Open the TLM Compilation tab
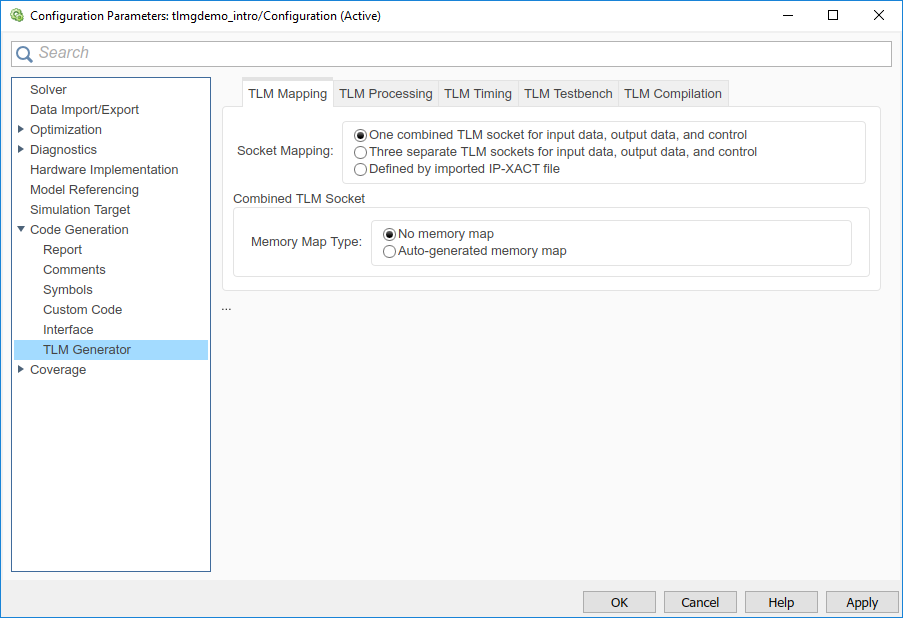903x618 pixels. tap(673, 93)
